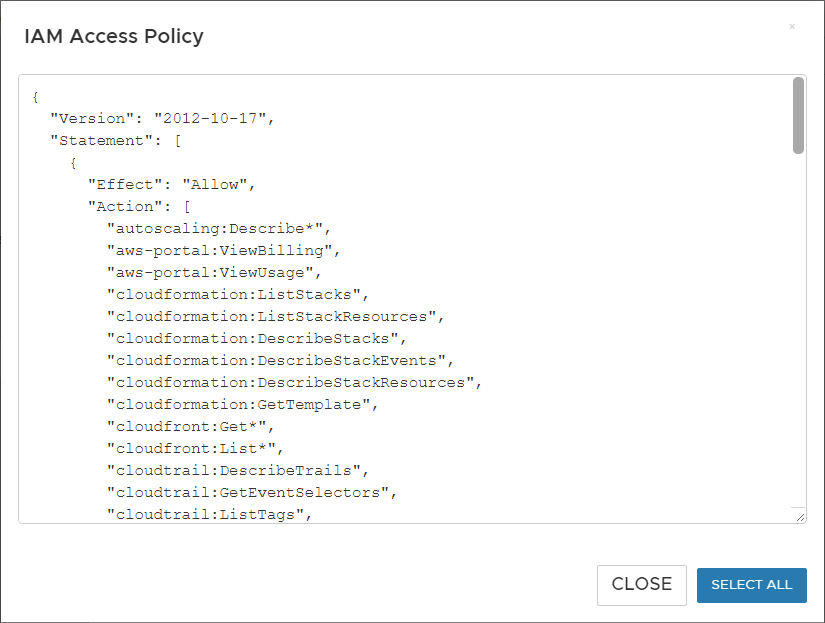This screenshot has height=623, width=825.
Task: Click the SELECT ALL button
Action: click(x=751, y=585)
